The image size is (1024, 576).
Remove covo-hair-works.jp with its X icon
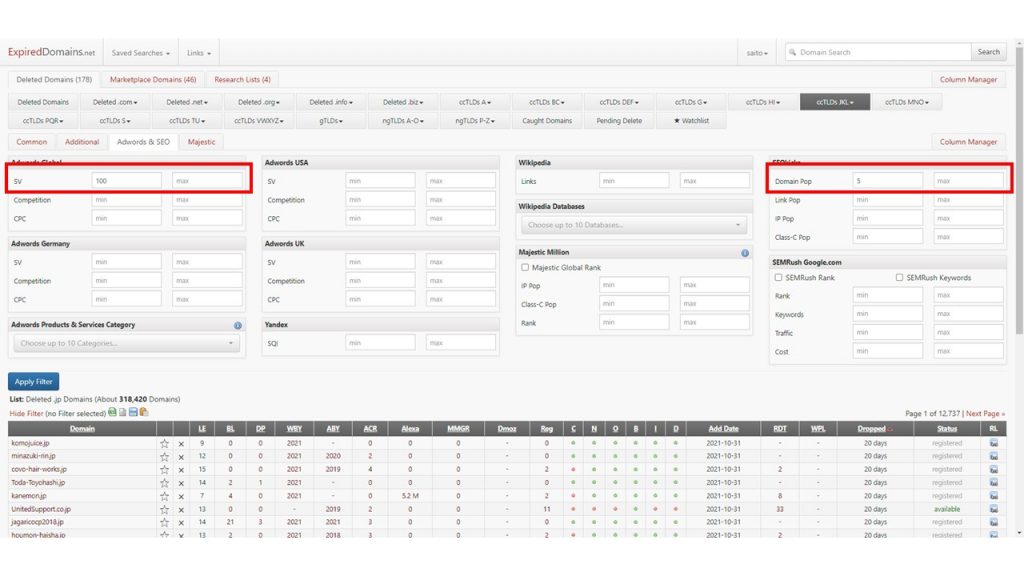(182, 470)
